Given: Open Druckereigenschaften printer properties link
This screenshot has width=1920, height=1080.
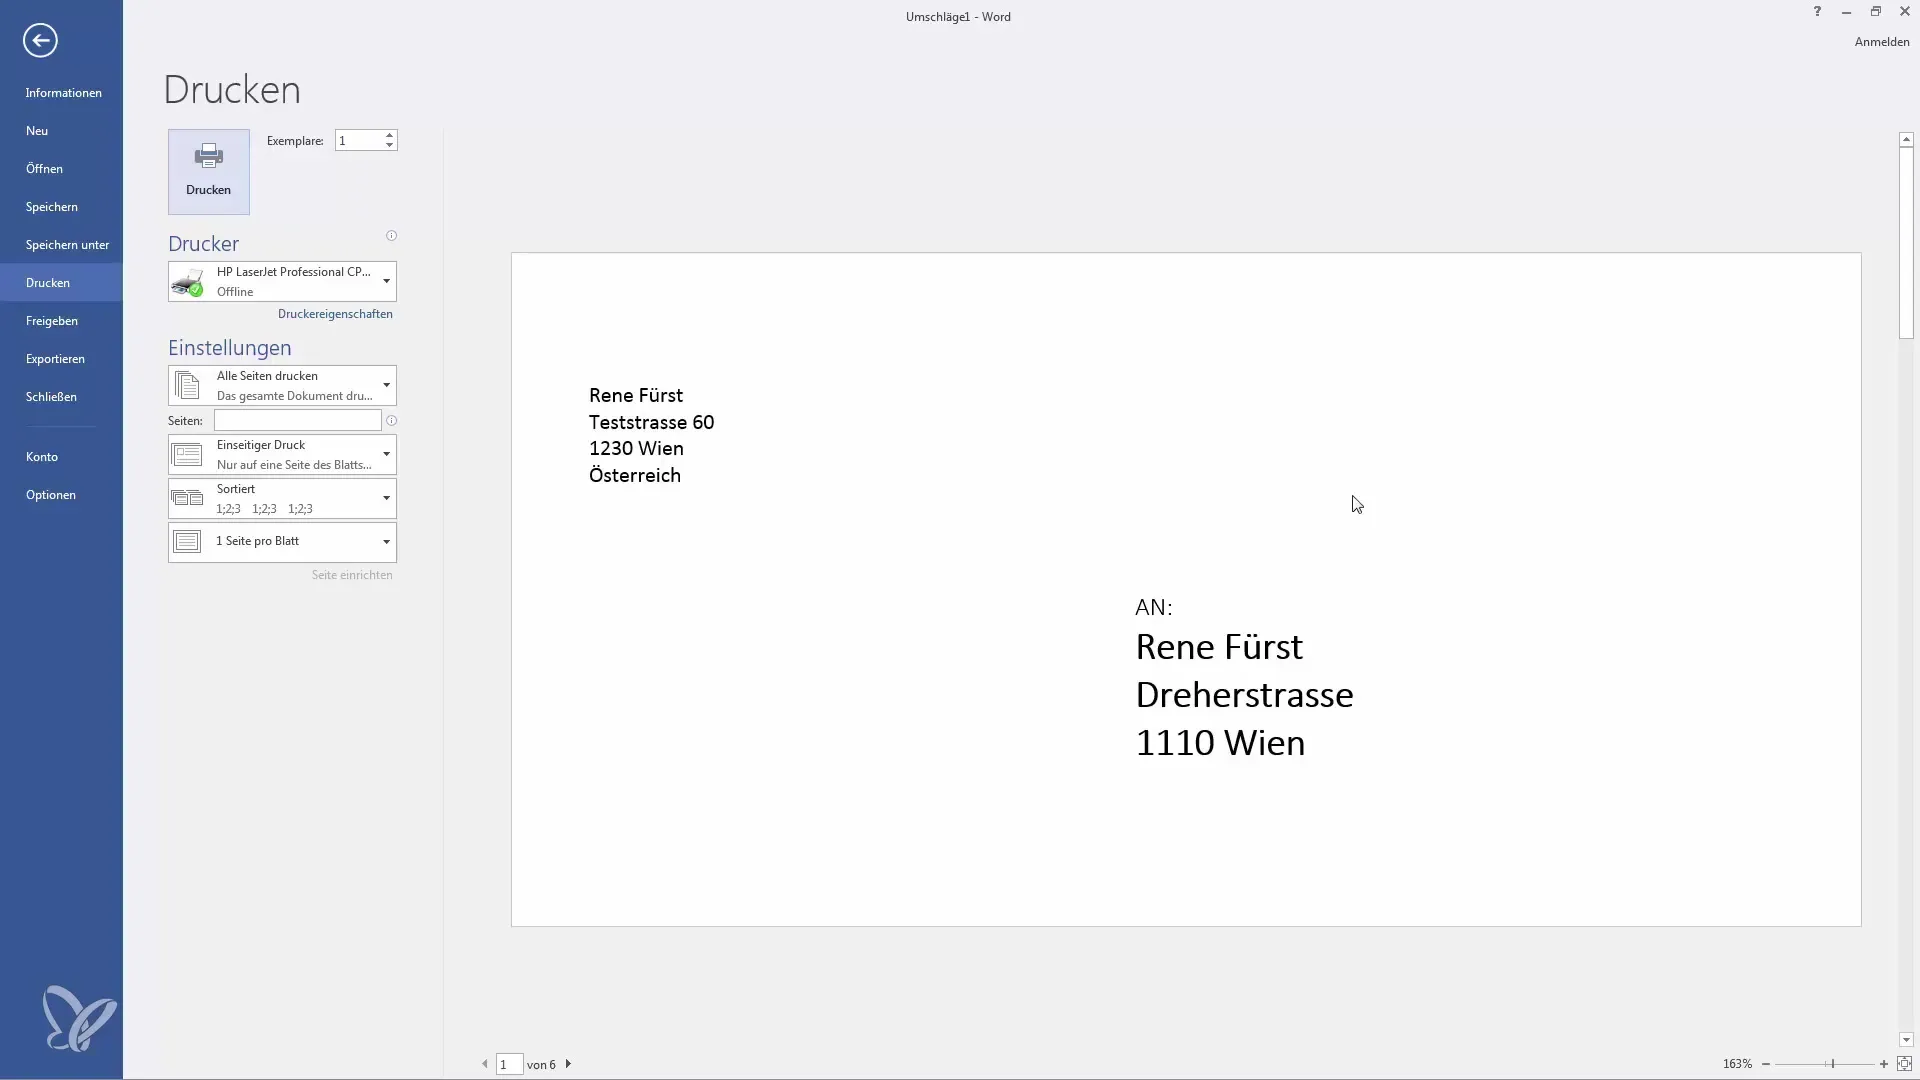Looking at the screenshot, I should coord(334,313).
